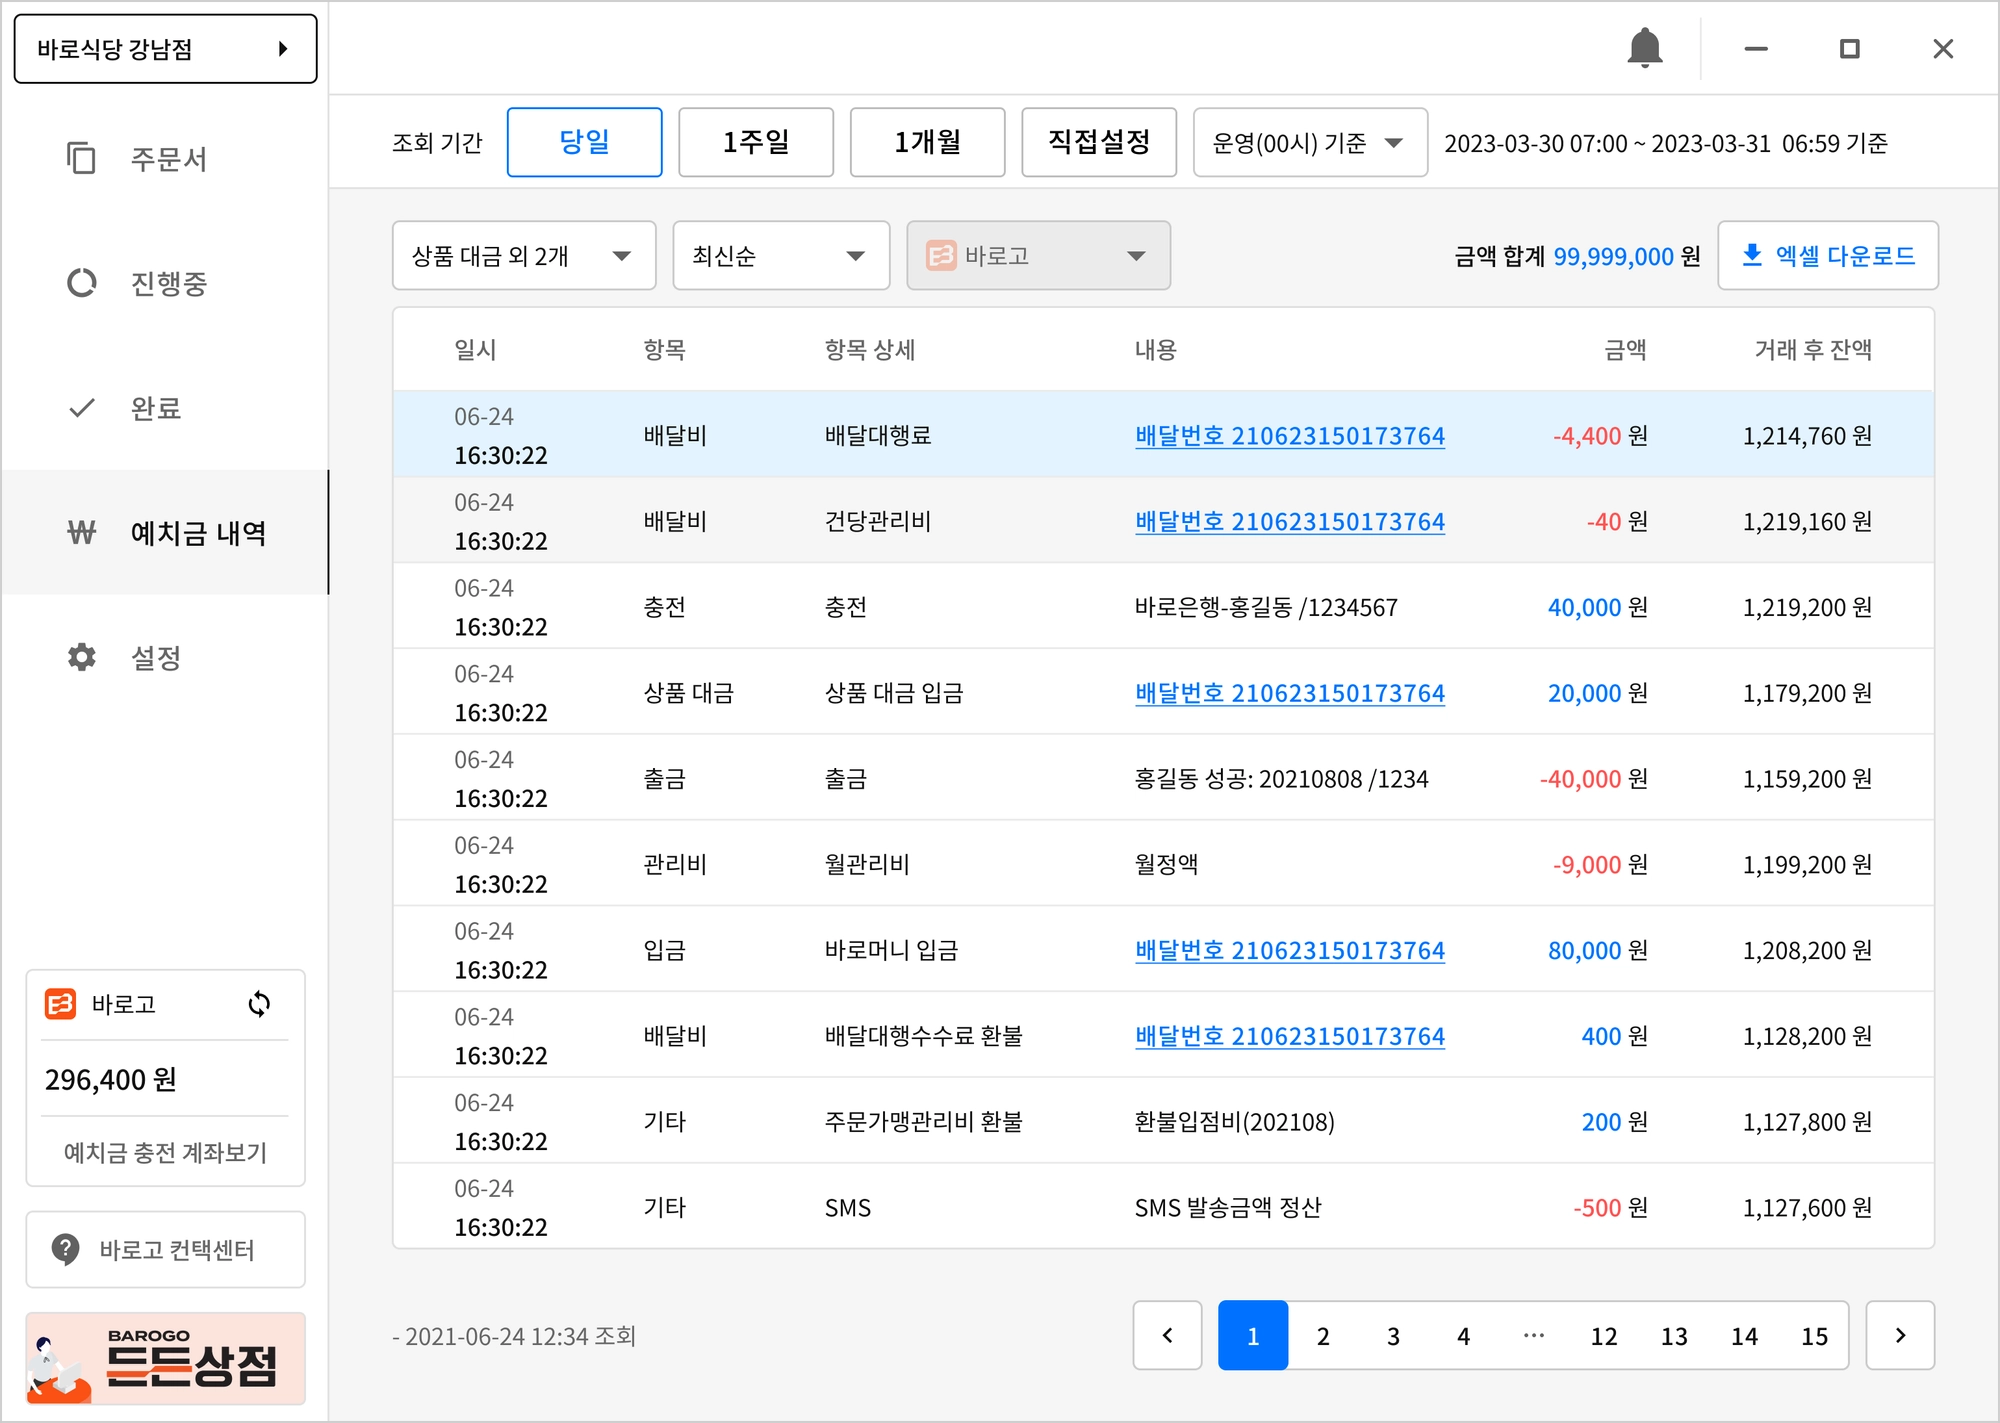Click the refresh balance icon beside 바로고

pyautogui.click(x=259, y=1004)
